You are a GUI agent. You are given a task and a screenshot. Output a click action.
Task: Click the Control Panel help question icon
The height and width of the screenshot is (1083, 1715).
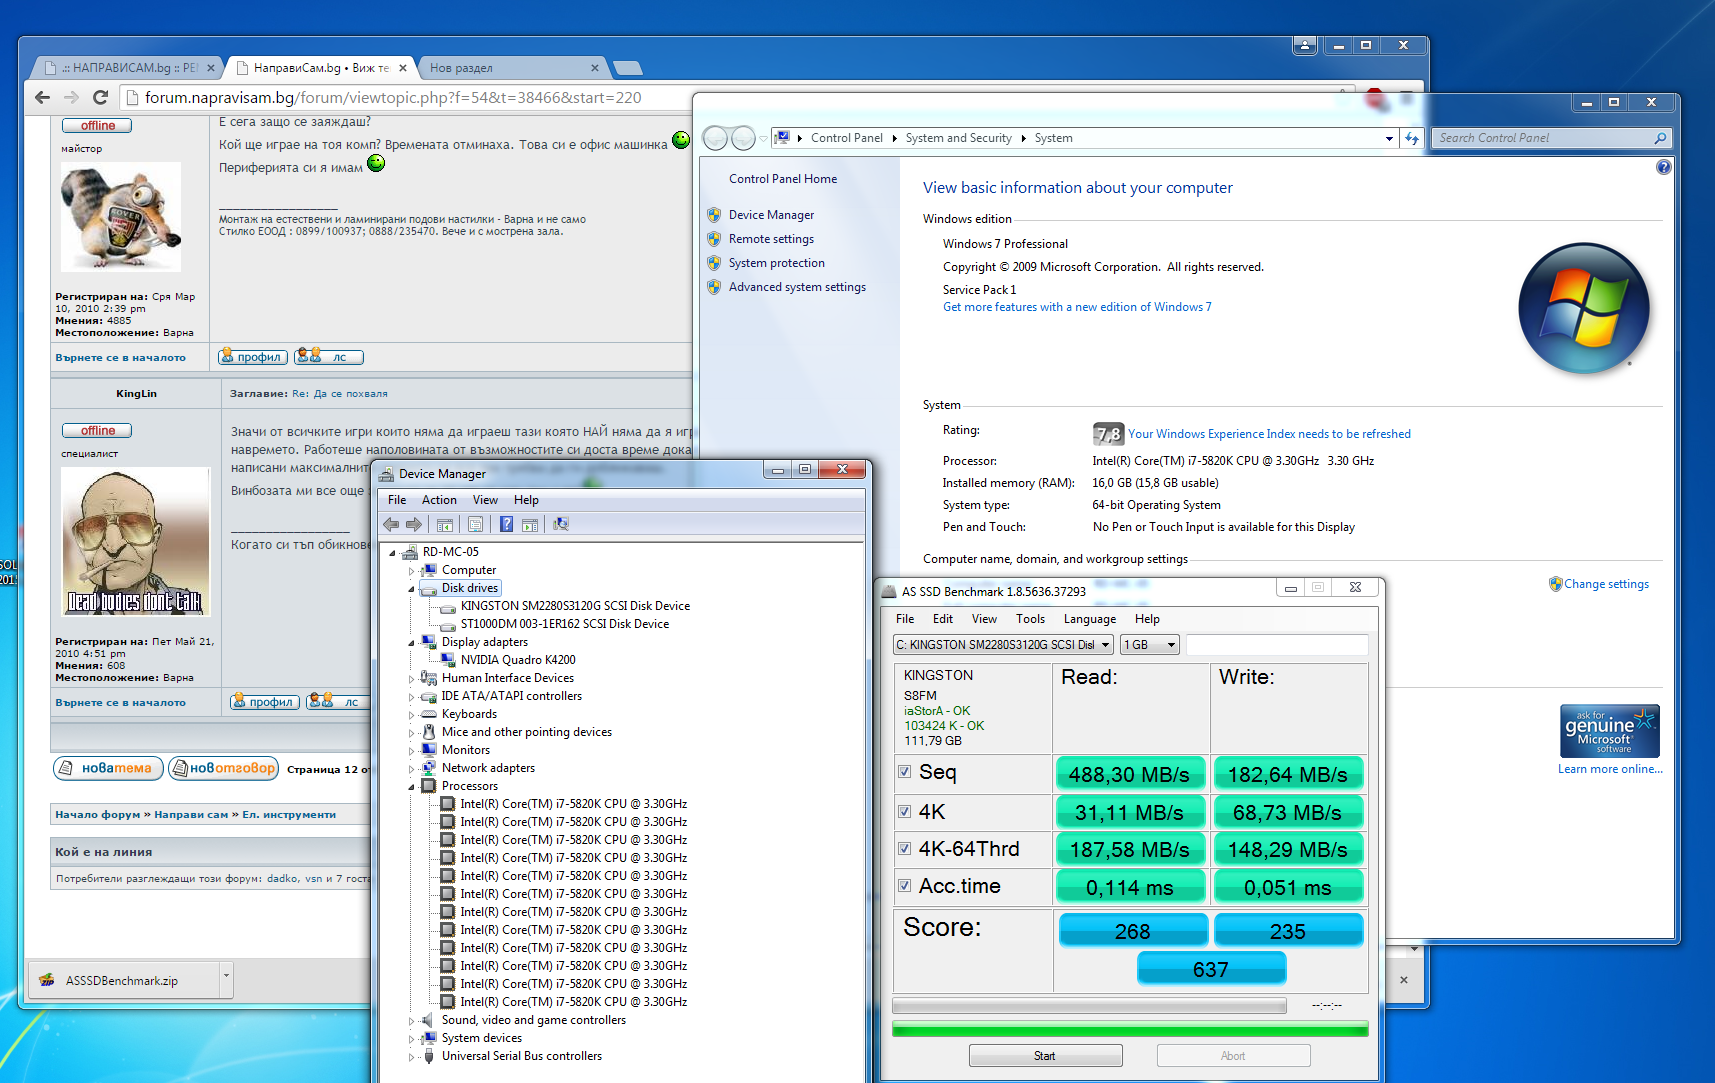pyautogui.click(x=1663, y=167)
